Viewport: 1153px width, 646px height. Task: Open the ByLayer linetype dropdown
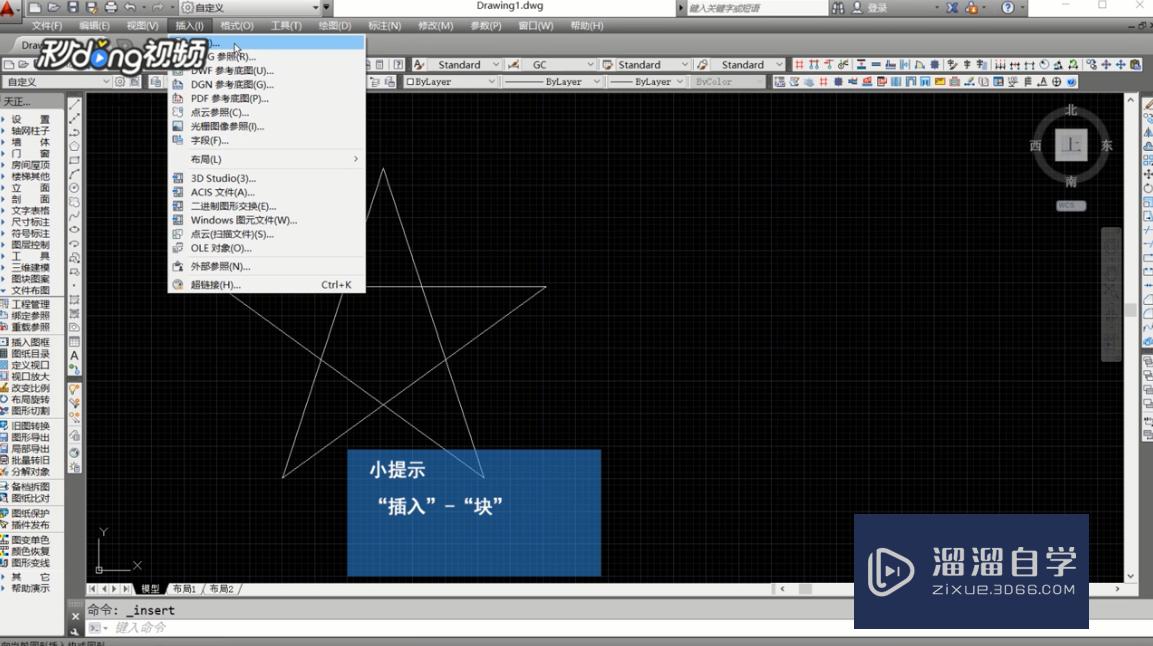[596, 82]
